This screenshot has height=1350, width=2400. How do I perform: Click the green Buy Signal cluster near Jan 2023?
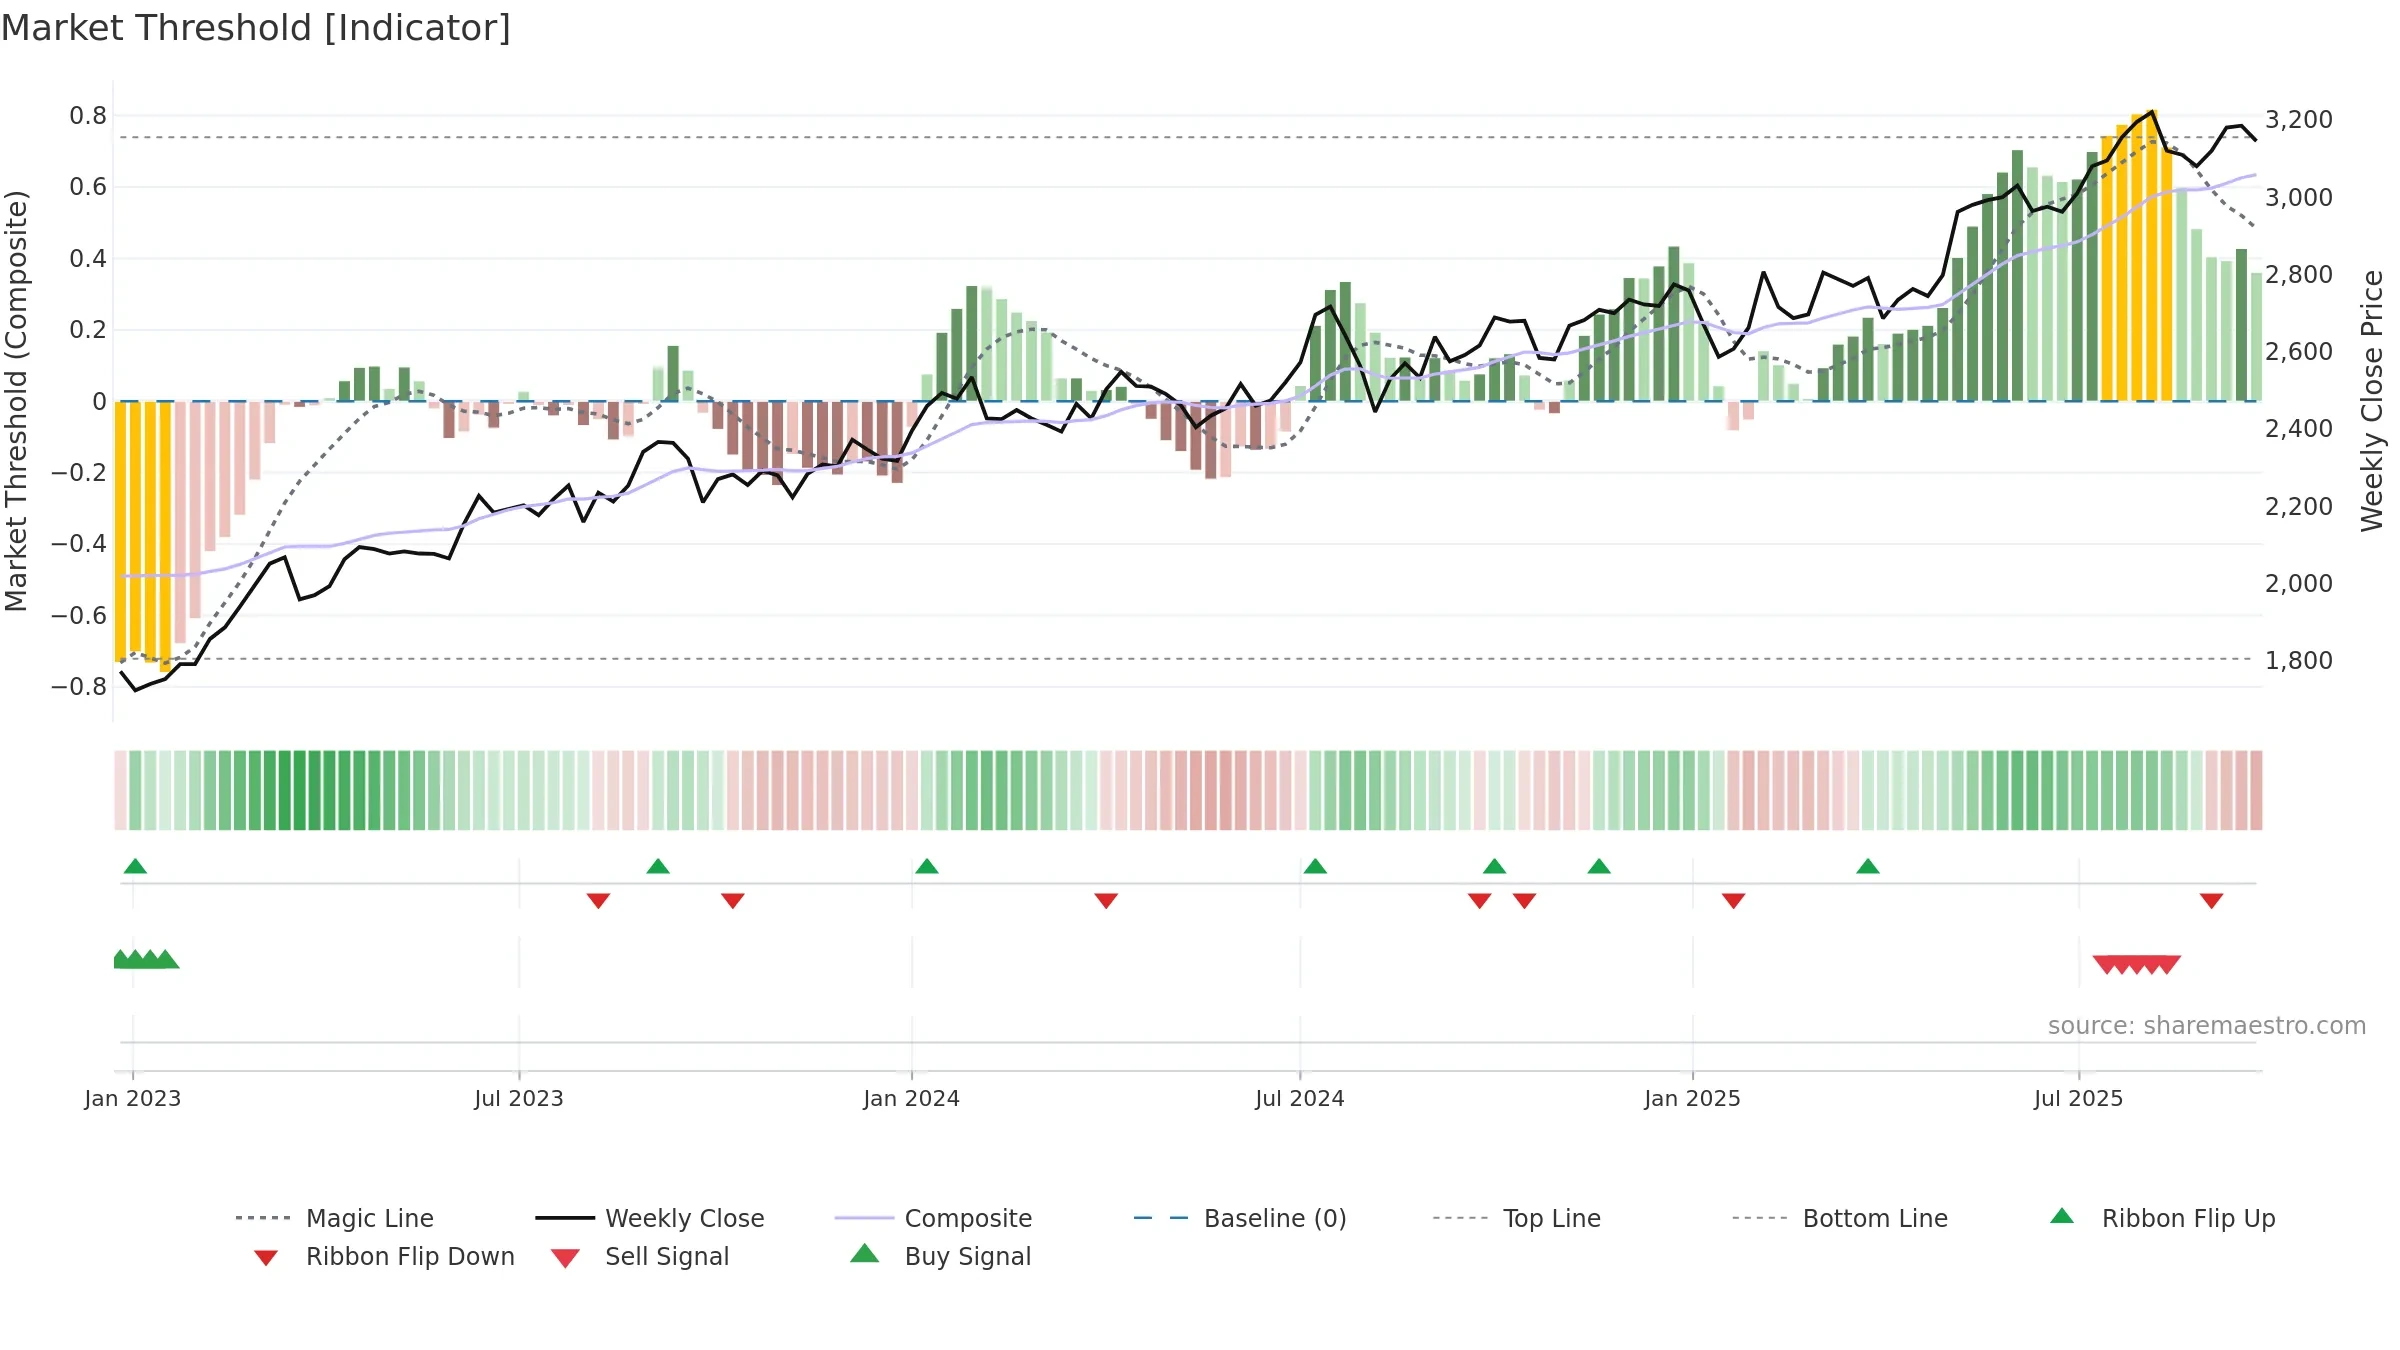coord(146,959)
